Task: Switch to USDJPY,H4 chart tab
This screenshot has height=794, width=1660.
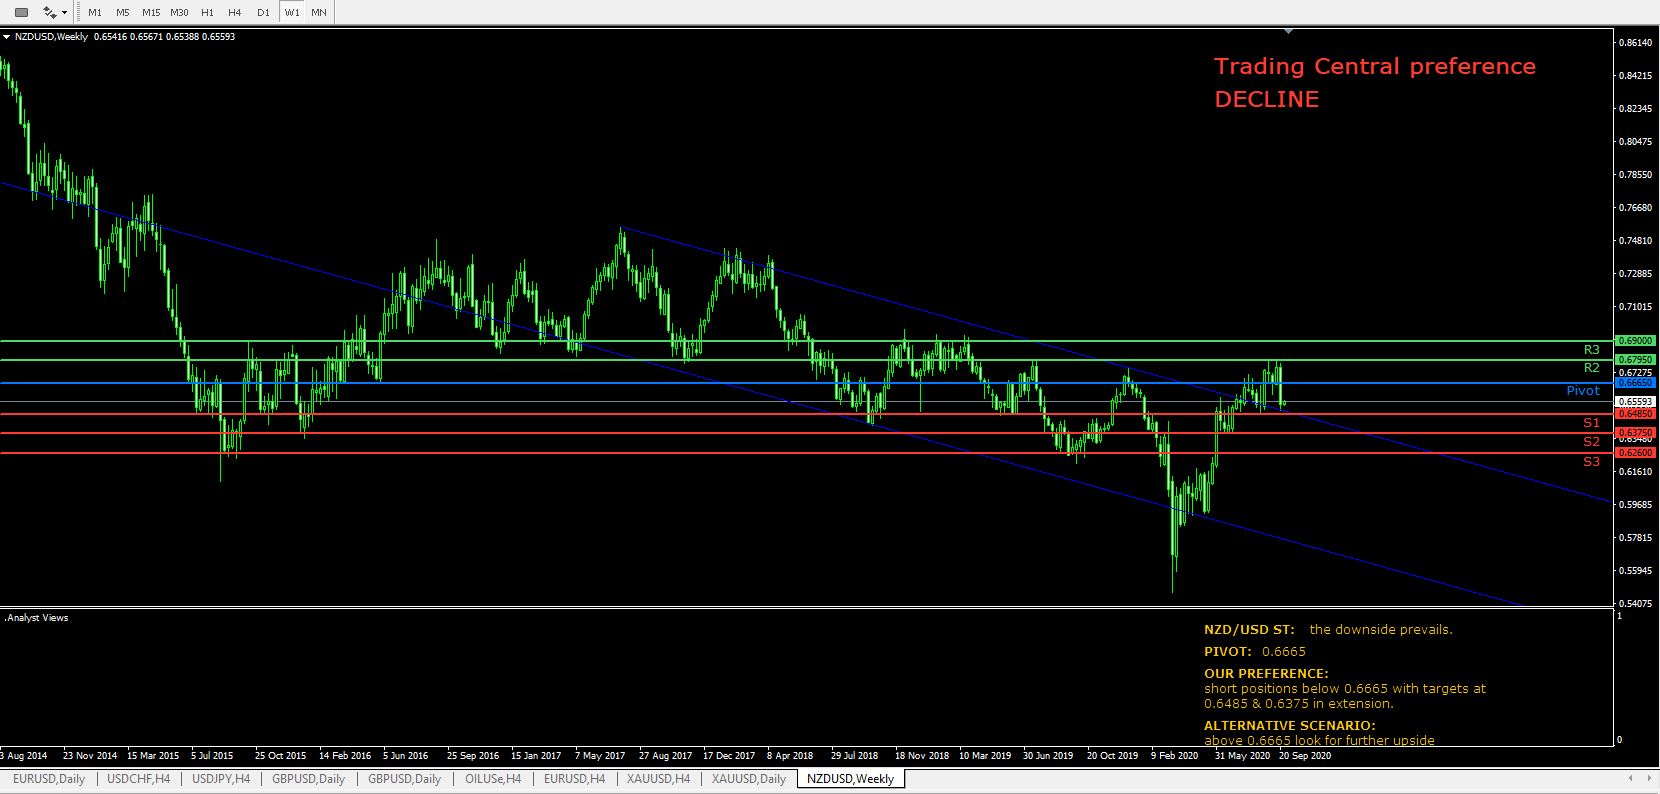Action: coord(221,779)
